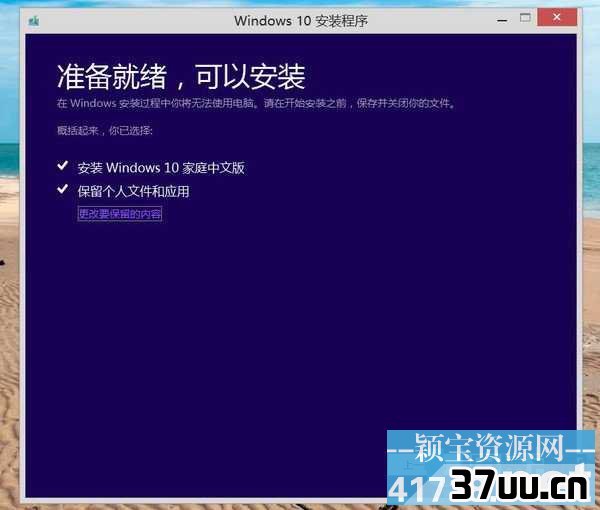Minimize the Windows 10 安装程序 window
This screenshot has width=600, height=510.
(x=502, y=19)
